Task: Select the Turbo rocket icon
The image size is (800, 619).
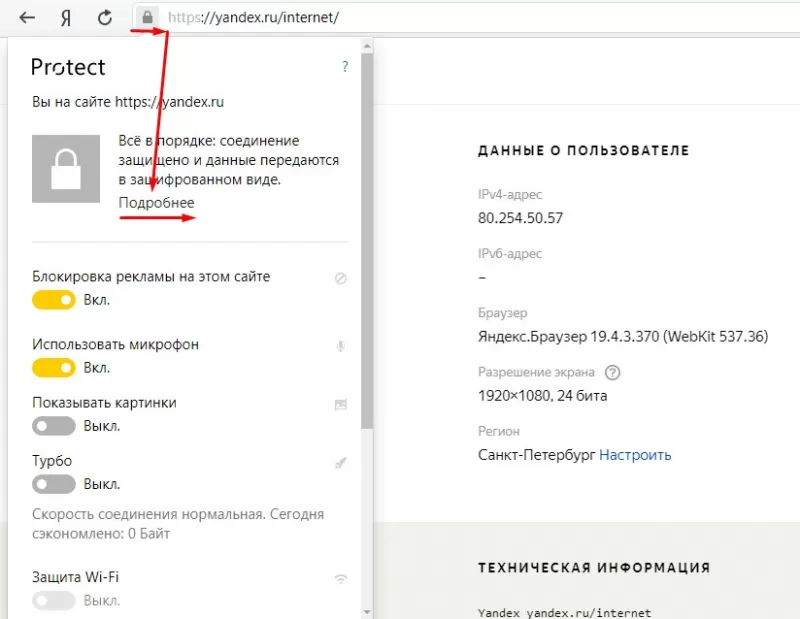Action: tap(340, 462)
